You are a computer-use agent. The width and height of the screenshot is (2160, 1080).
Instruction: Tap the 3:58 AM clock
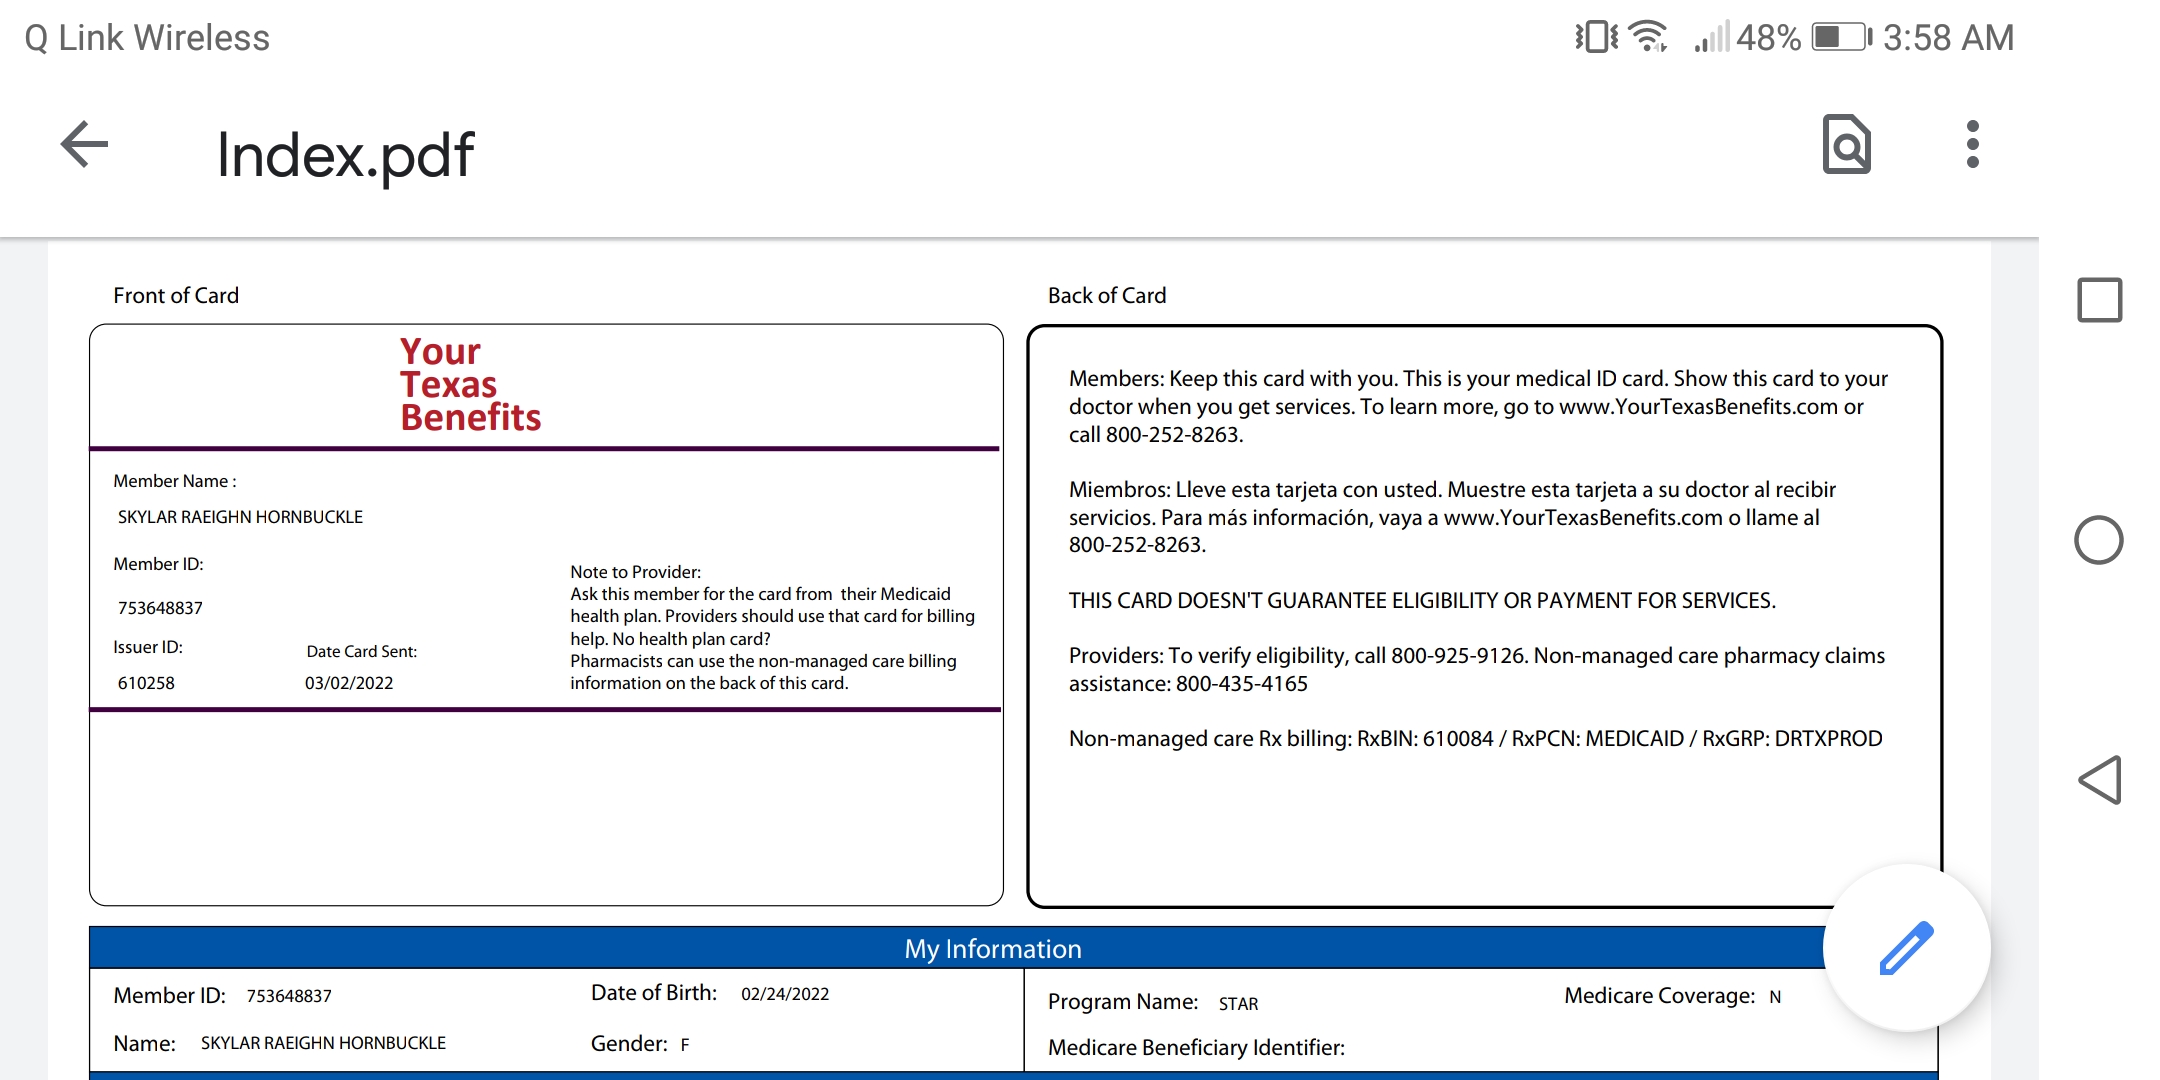(1948, 38)
